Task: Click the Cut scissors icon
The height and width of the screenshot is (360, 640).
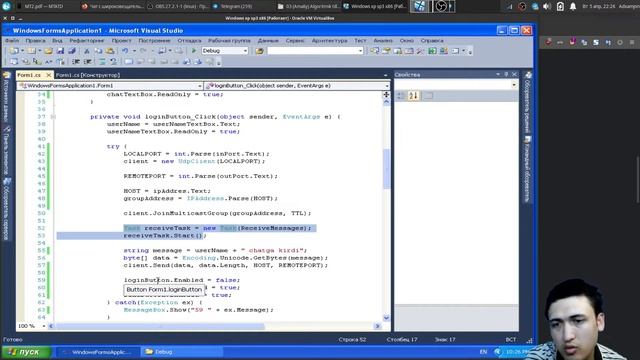Action: [87, 51]
